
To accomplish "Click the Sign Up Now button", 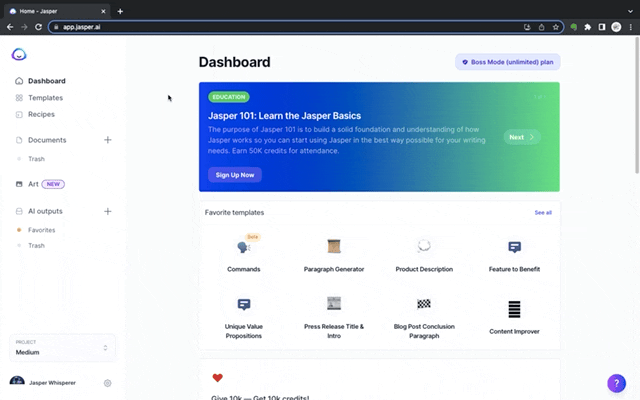I will 235,174.
